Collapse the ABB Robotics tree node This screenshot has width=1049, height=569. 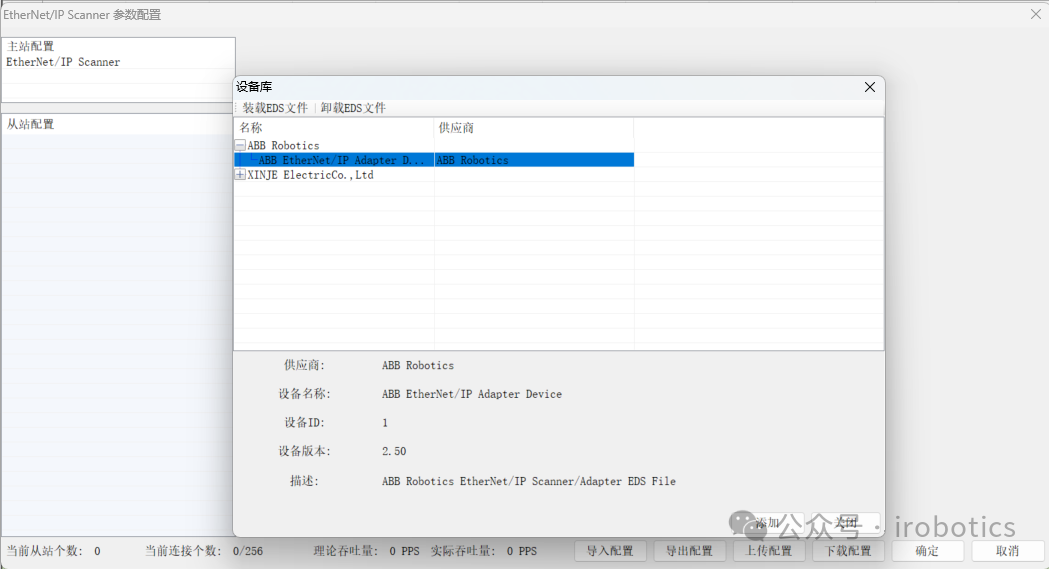(240, 146)
